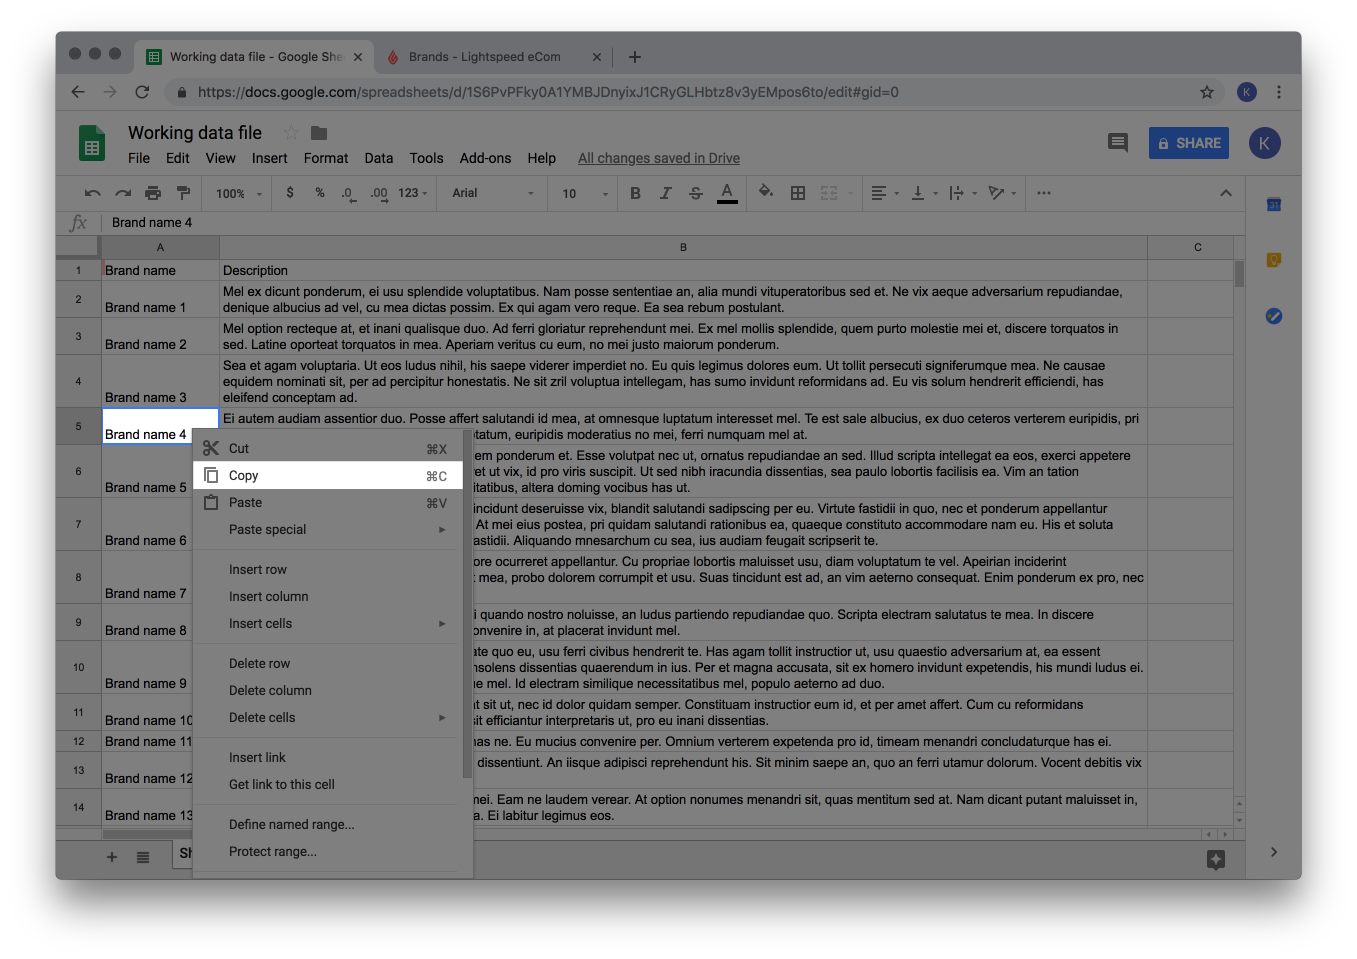Choose Delete column in context menu
Image resolution: width=1357 pixels, height=959 pixels.
pos(328,691)
